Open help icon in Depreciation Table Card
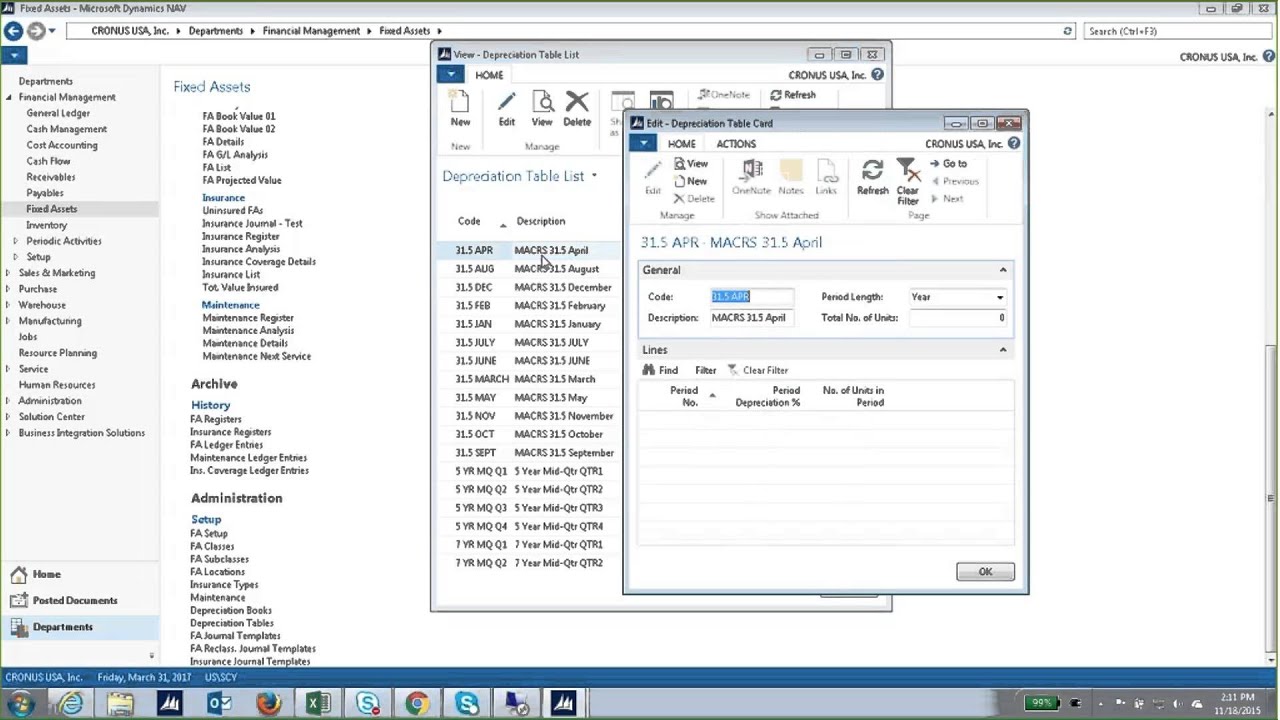 click(x=1014, y=144)
